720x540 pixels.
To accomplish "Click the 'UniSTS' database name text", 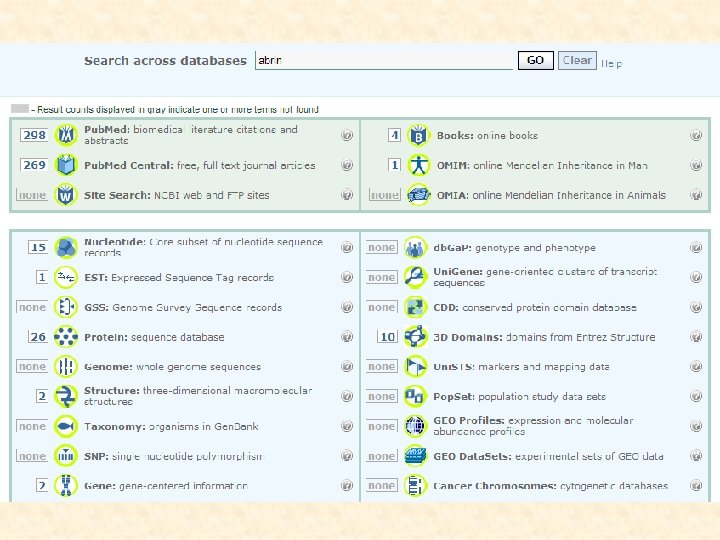I will pos(454,366).
